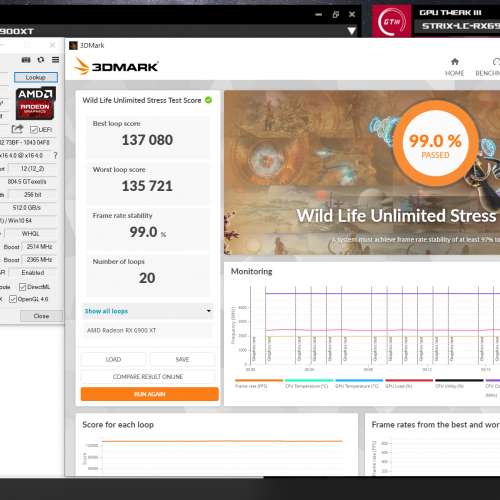This screenshot has width=500, height=500.
Task: Close GPU-Z with the Close button
Action: coord(41,316)
